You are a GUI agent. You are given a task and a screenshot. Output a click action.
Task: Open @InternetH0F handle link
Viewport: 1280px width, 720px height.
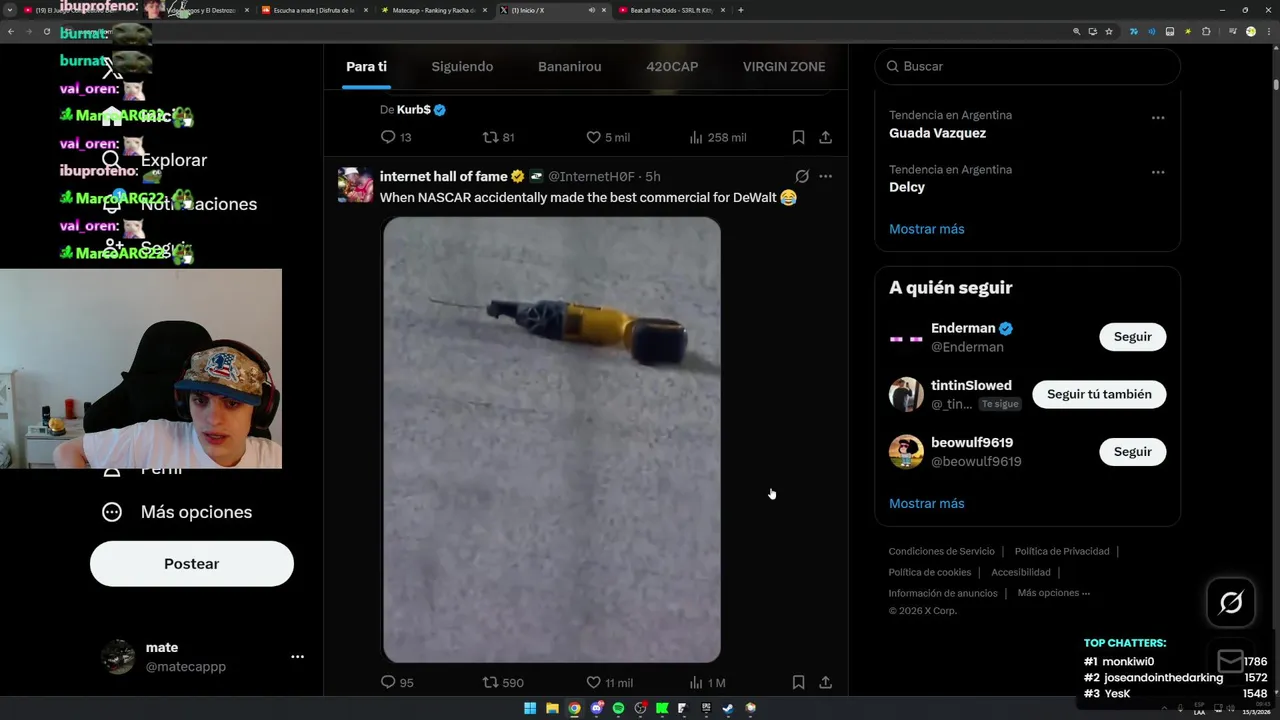[591, 177]
